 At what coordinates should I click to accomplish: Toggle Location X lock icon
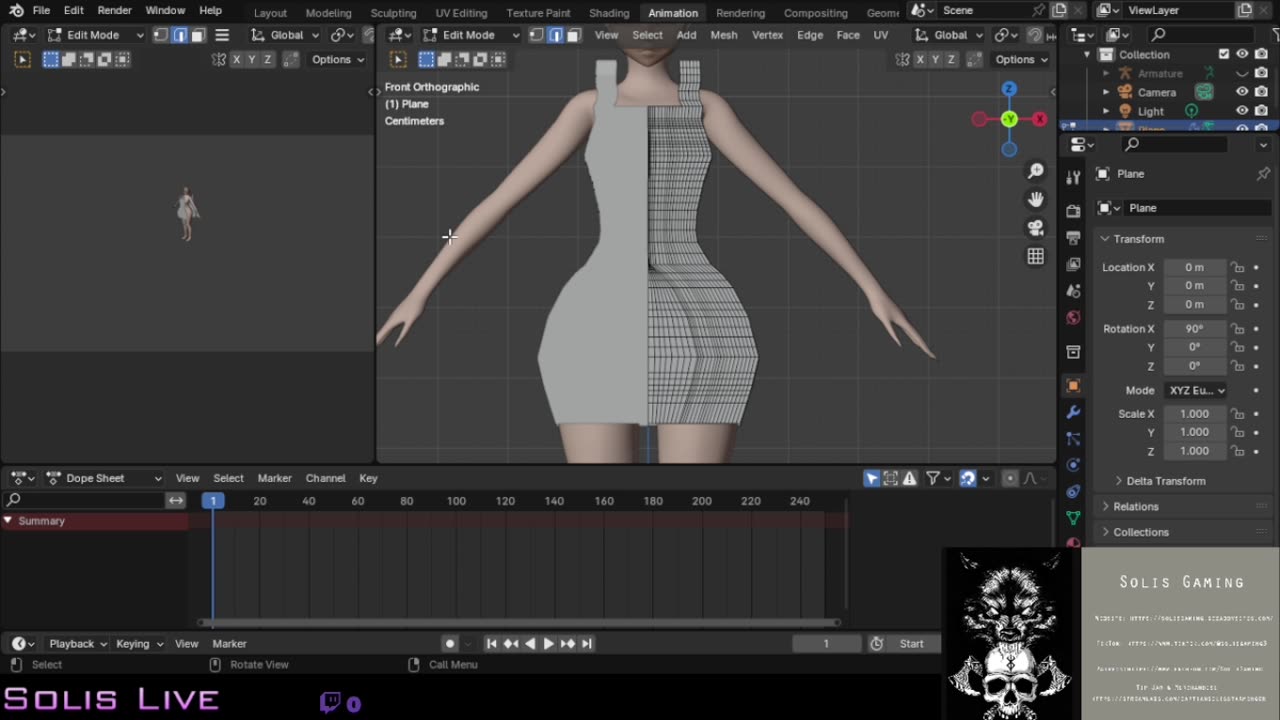[x=1238, y=267]
